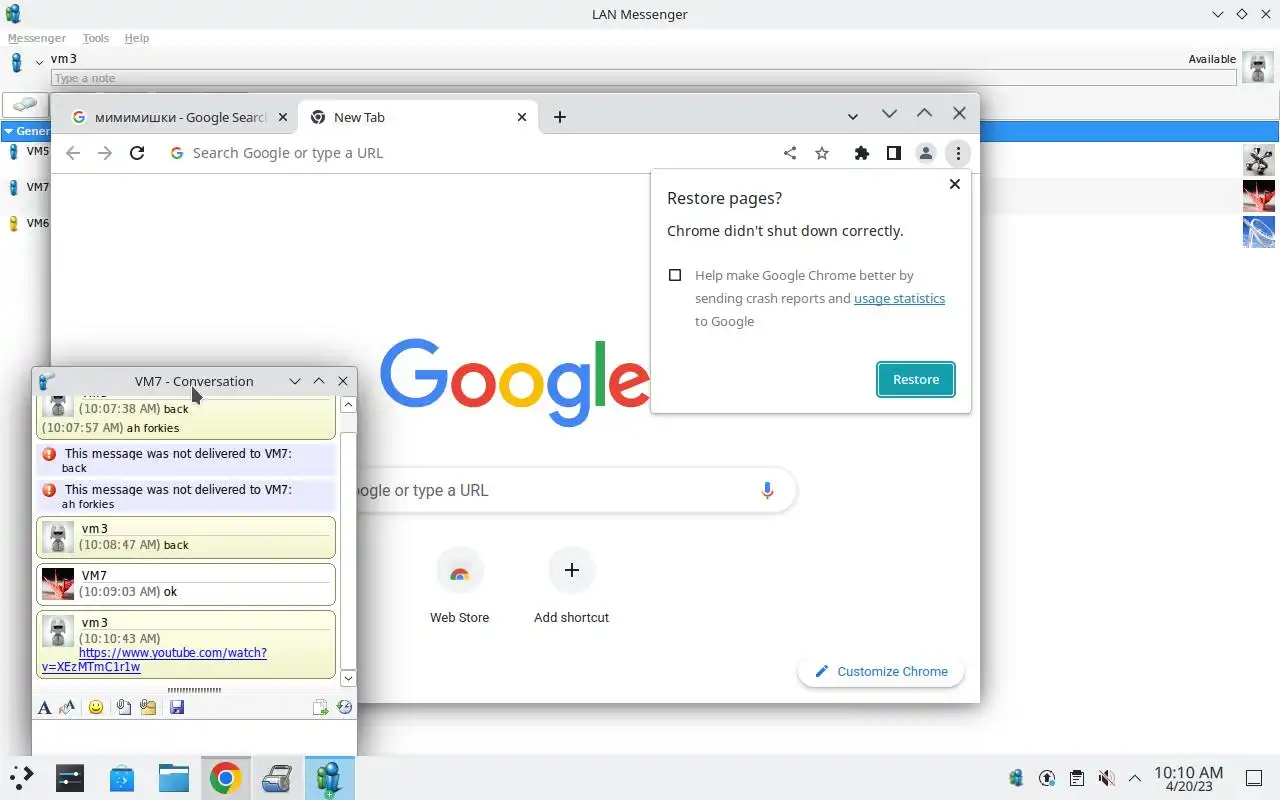
Task: Click the file transfers icon in conversation toolbar
Action: pyautogui.click(x=320, y=708)
